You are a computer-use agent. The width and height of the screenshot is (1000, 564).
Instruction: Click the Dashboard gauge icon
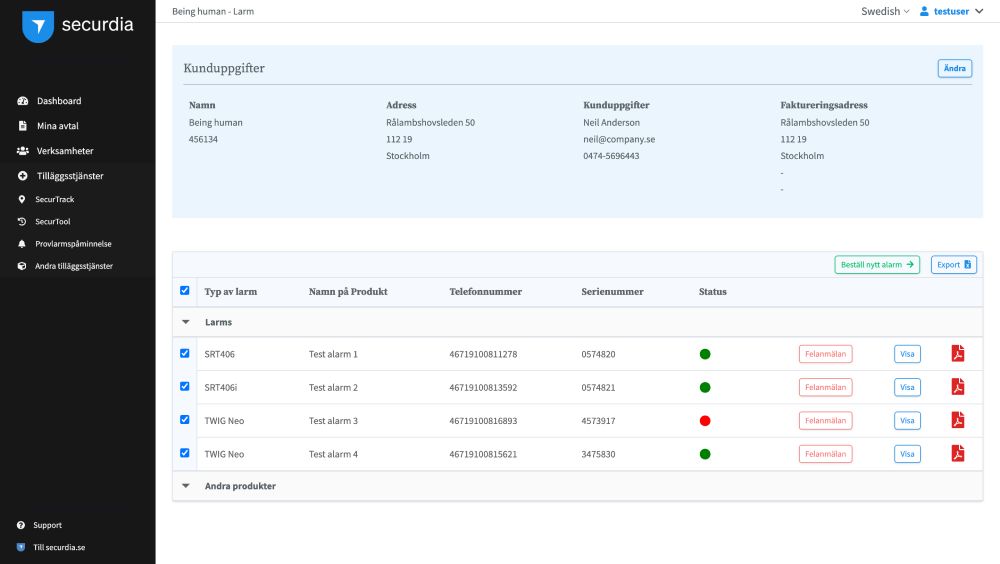[22, 101]
